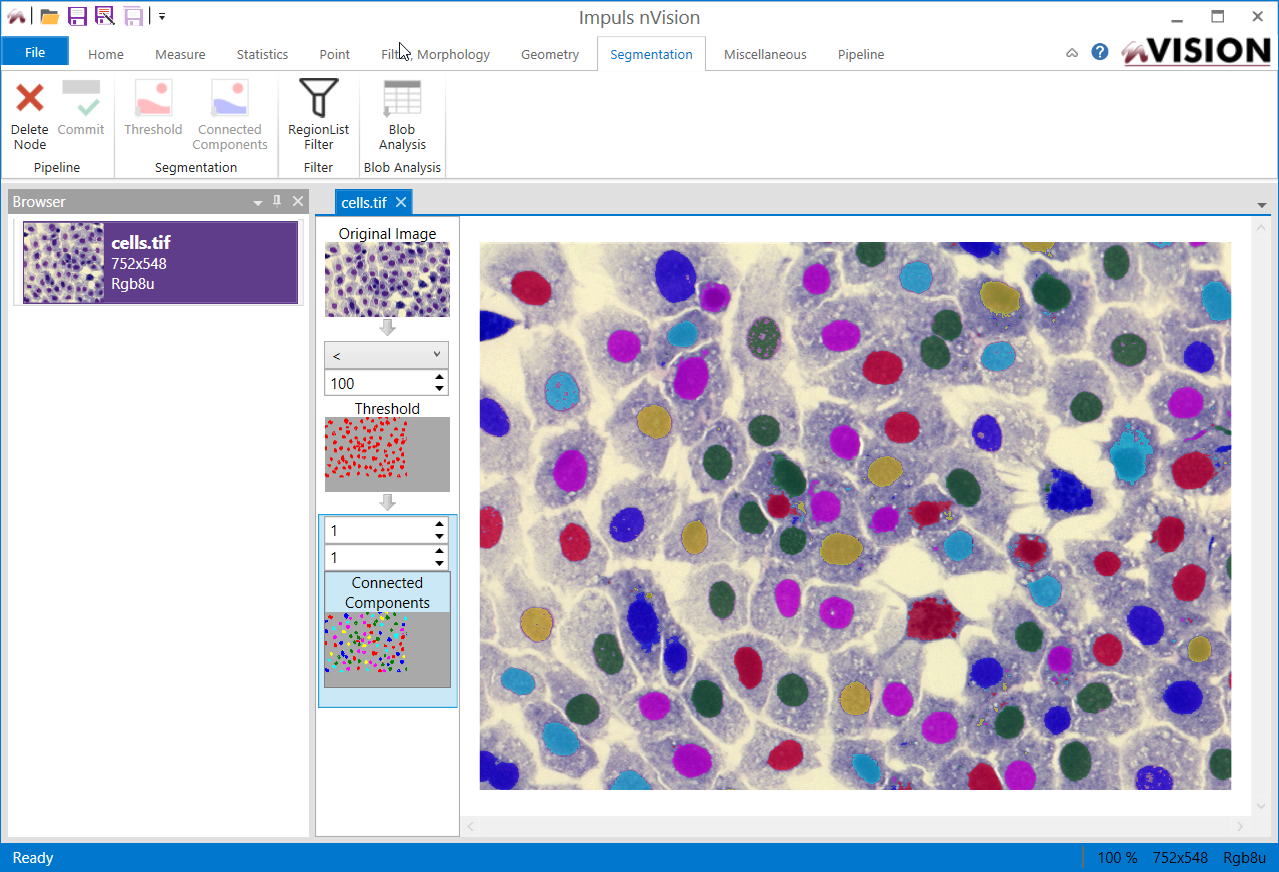Switch to the Measure ribbon tab
Screen dimensions: 1279x872
[x=180, y=55]
